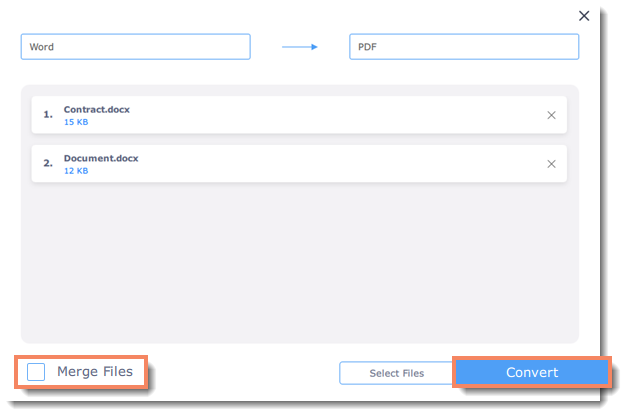The width and height of the screenshot is (627, 416).
Task: Click the 12 KB size label
Action: click(x=76, y=171)
